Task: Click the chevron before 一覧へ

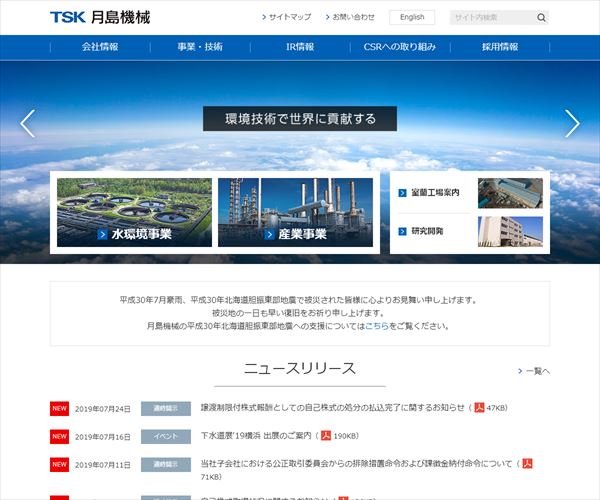Action: (520, 371)
